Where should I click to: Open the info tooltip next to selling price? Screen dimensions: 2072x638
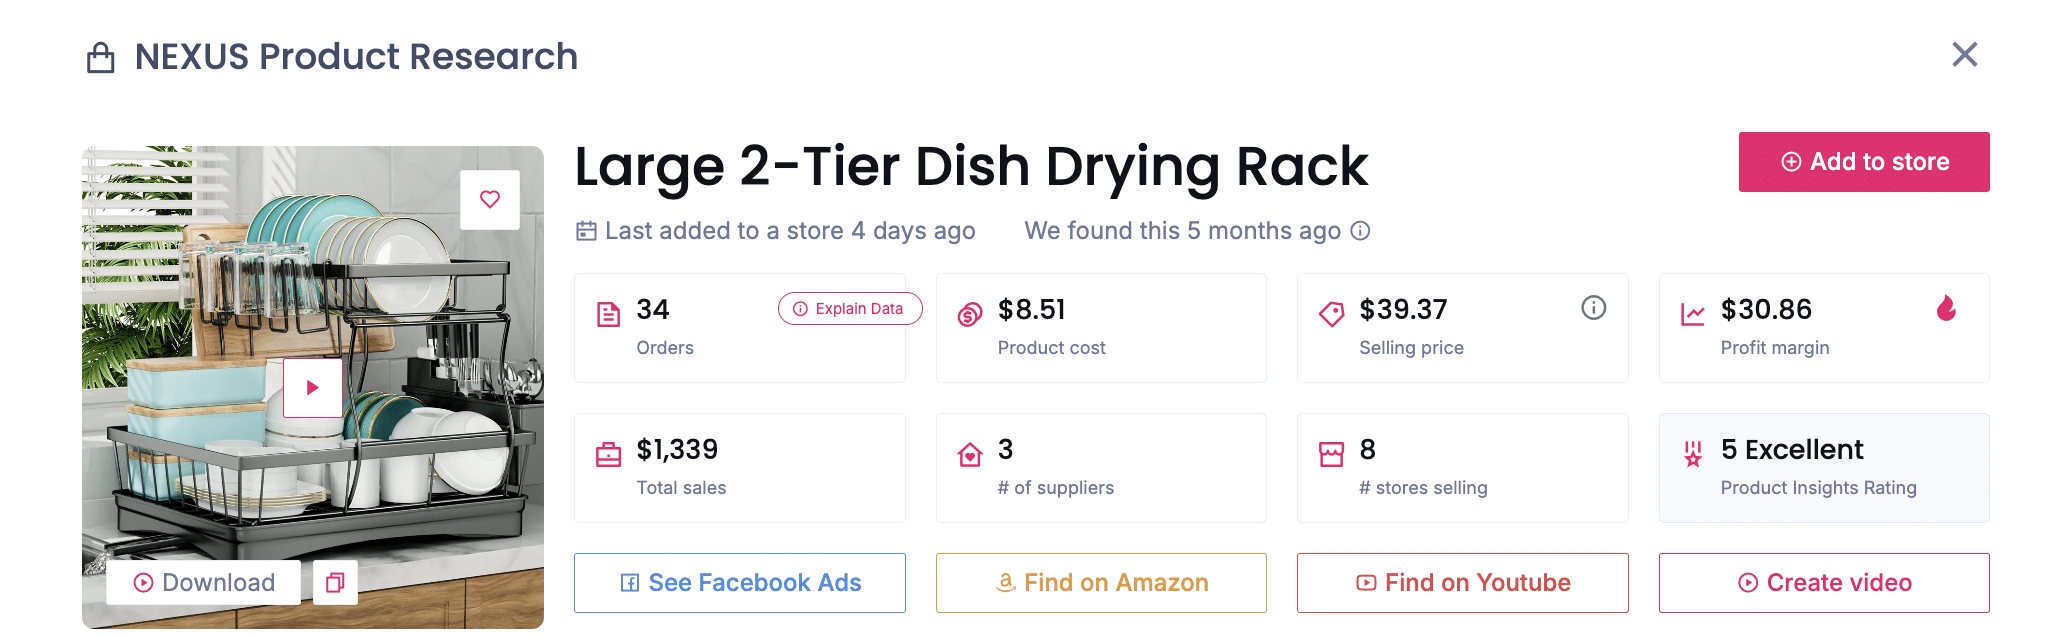coord(1594,308)
